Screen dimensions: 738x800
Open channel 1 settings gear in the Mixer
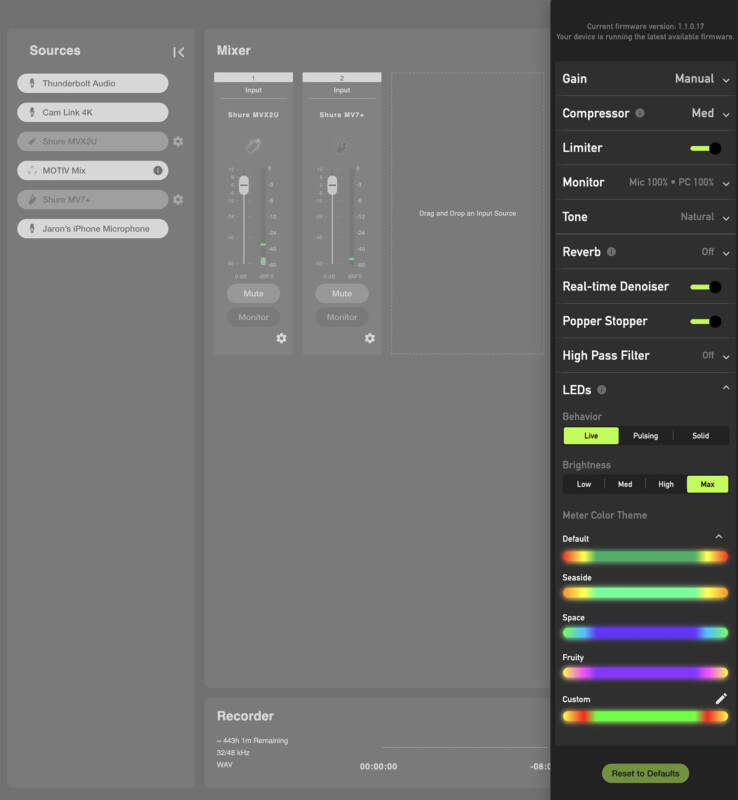281,338
